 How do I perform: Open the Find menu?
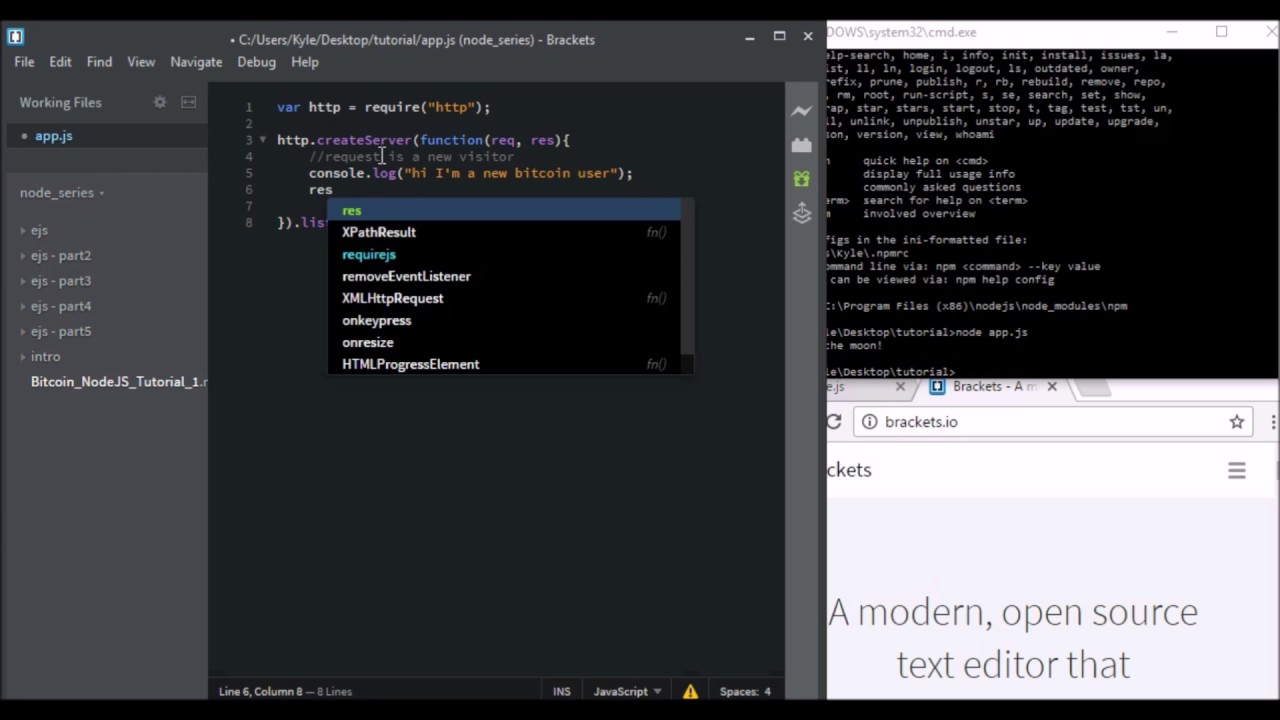(99, 62)
